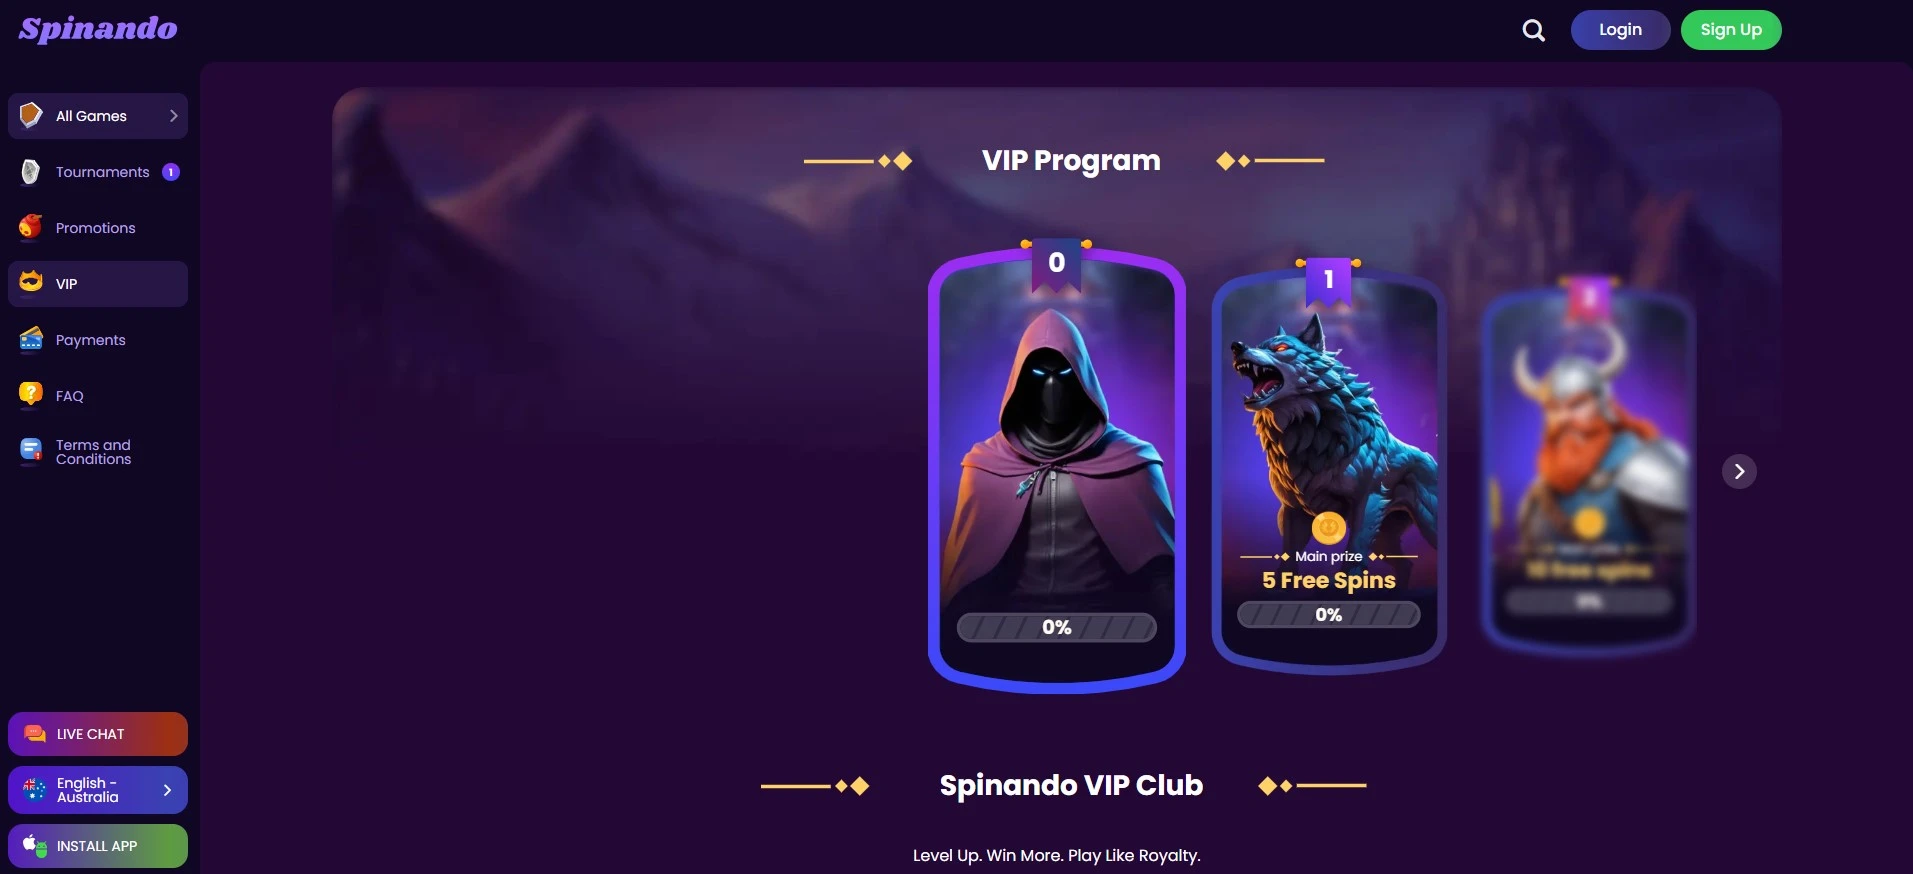Start a LIVE CHAT session

pyautogui.click(x=98, y=734)
